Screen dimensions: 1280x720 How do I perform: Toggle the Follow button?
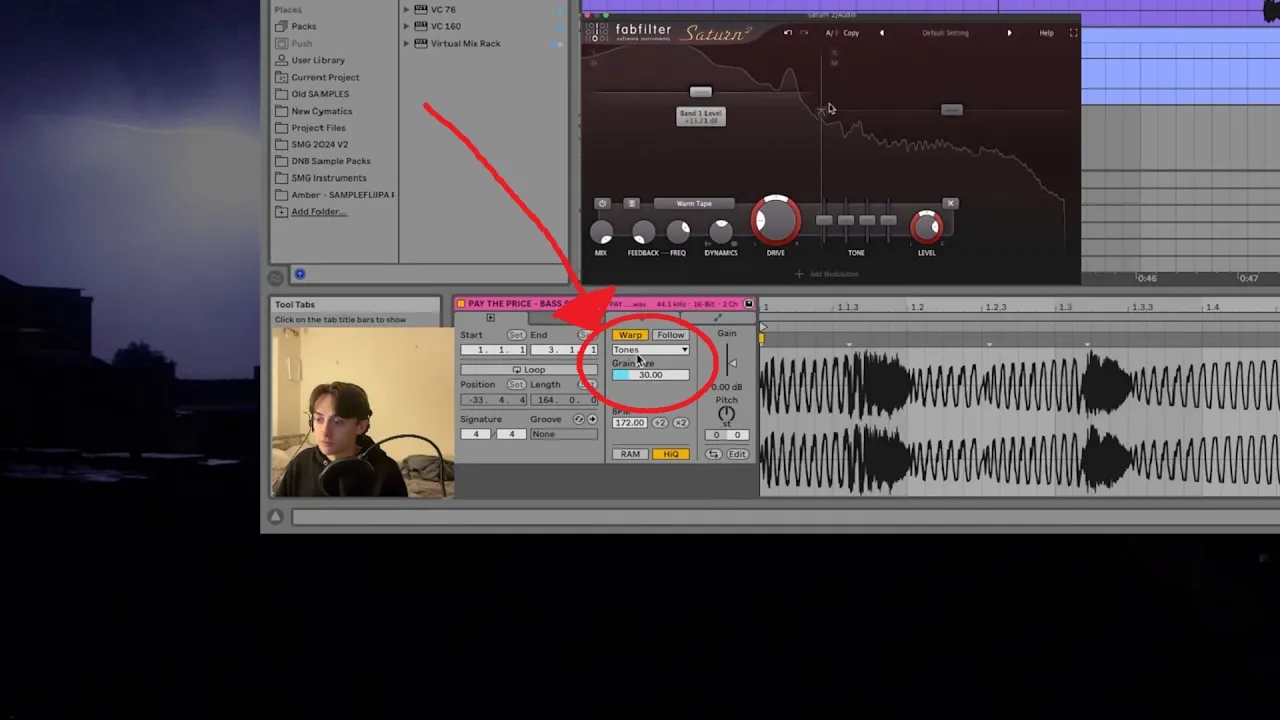(670, 335)
